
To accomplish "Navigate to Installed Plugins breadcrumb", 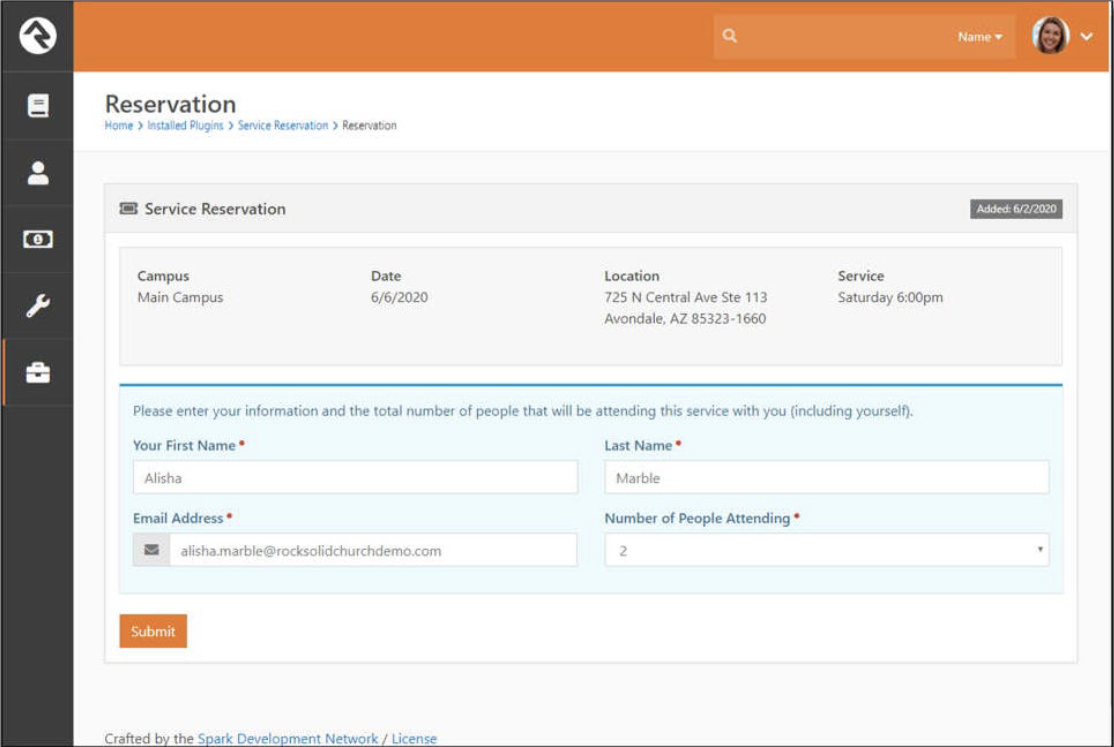I will coord(185,126).
